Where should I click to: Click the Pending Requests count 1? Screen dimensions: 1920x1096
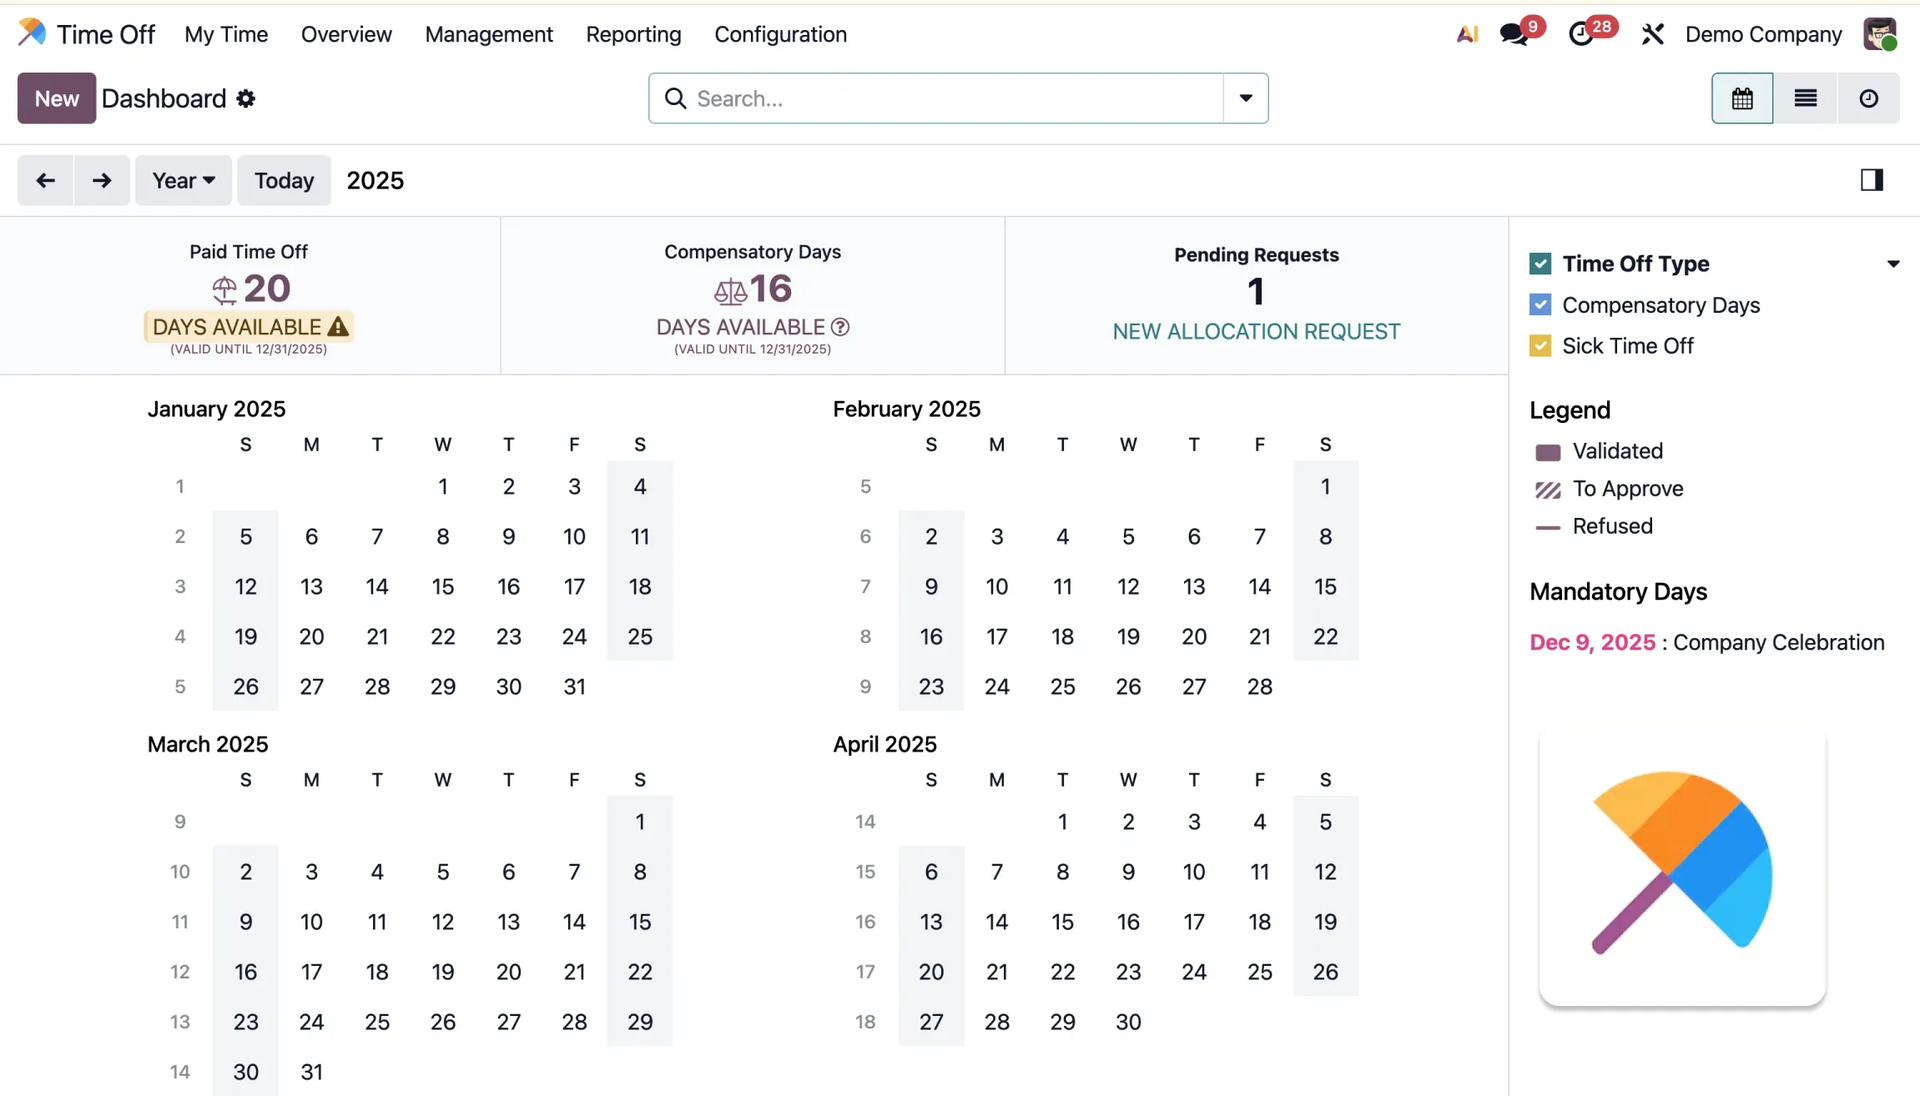(x=1256, y=291)
